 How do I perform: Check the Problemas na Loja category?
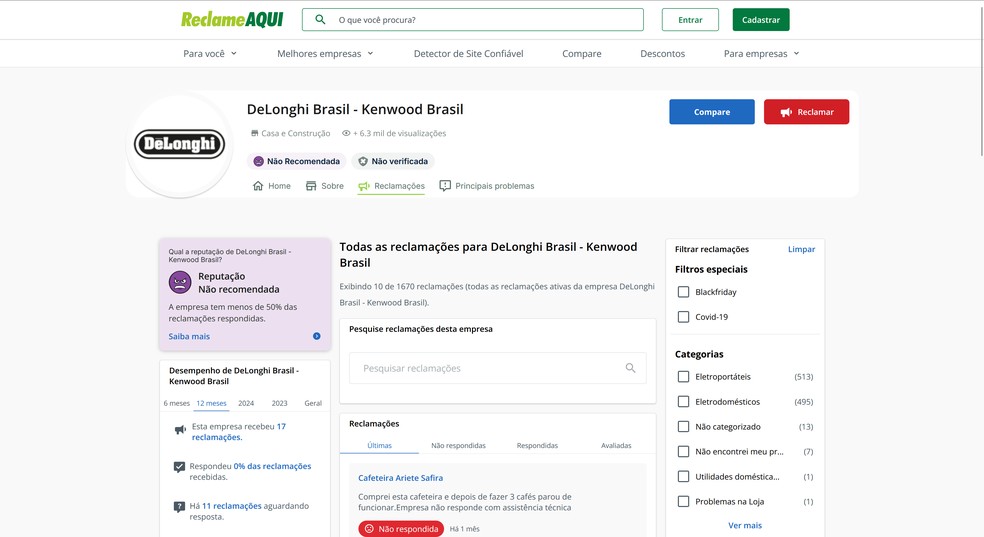(683, 501)
